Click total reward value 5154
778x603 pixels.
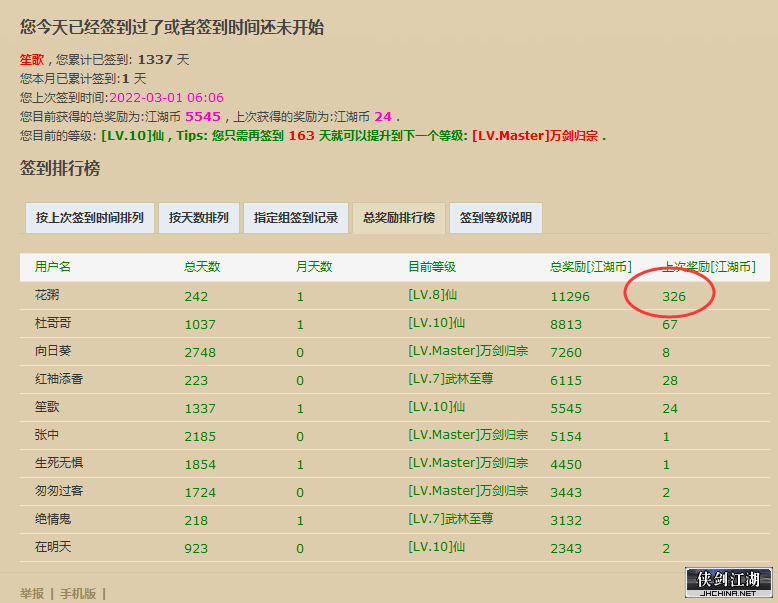coord(566,437)
